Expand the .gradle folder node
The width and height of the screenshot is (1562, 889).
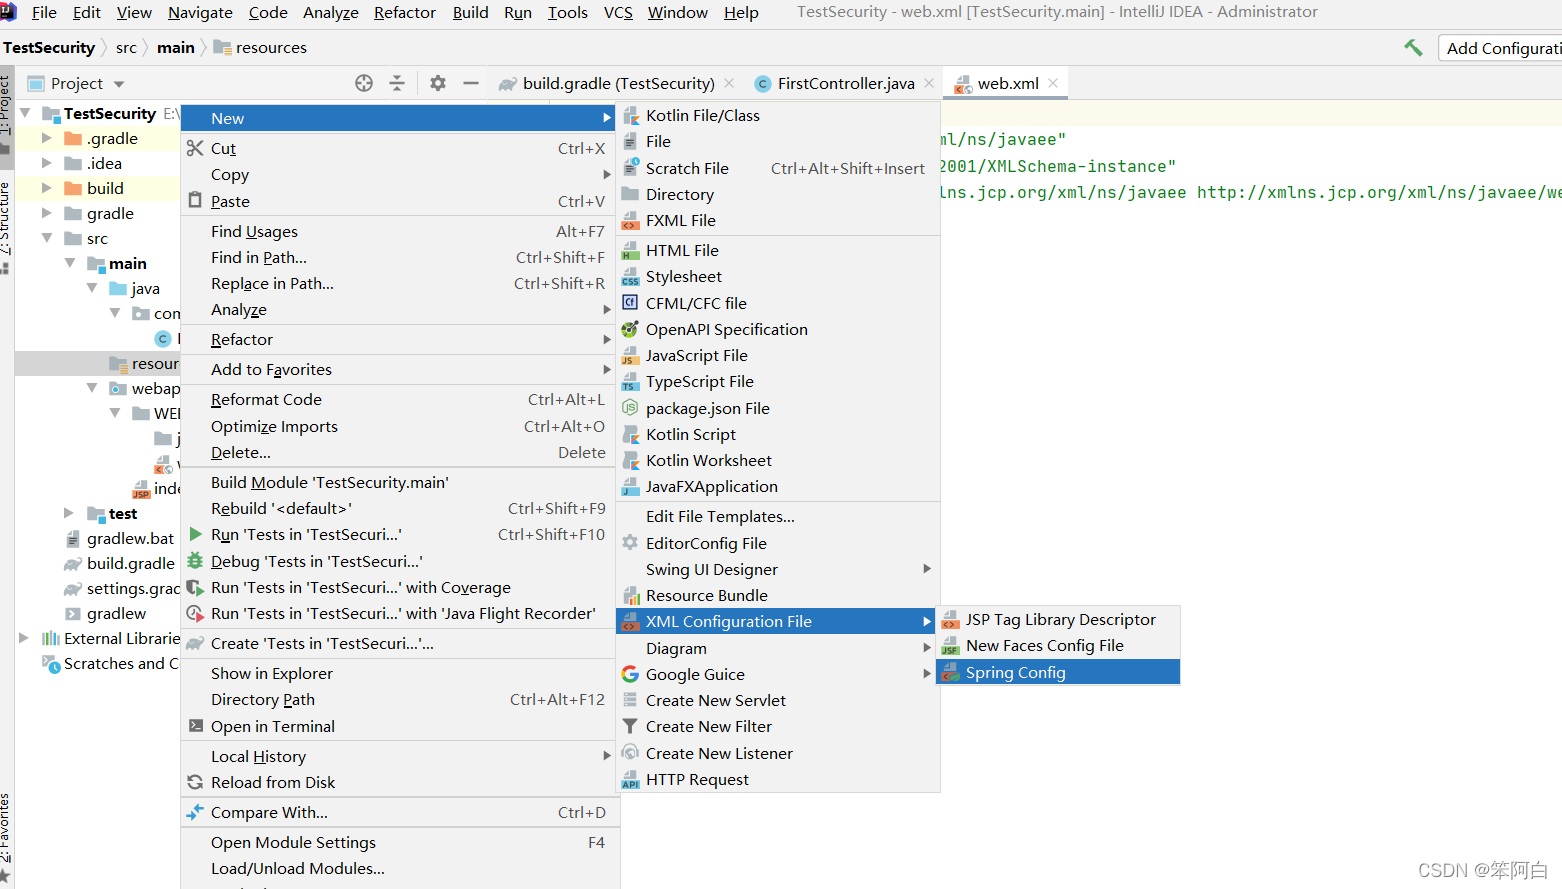pos(46,138)
